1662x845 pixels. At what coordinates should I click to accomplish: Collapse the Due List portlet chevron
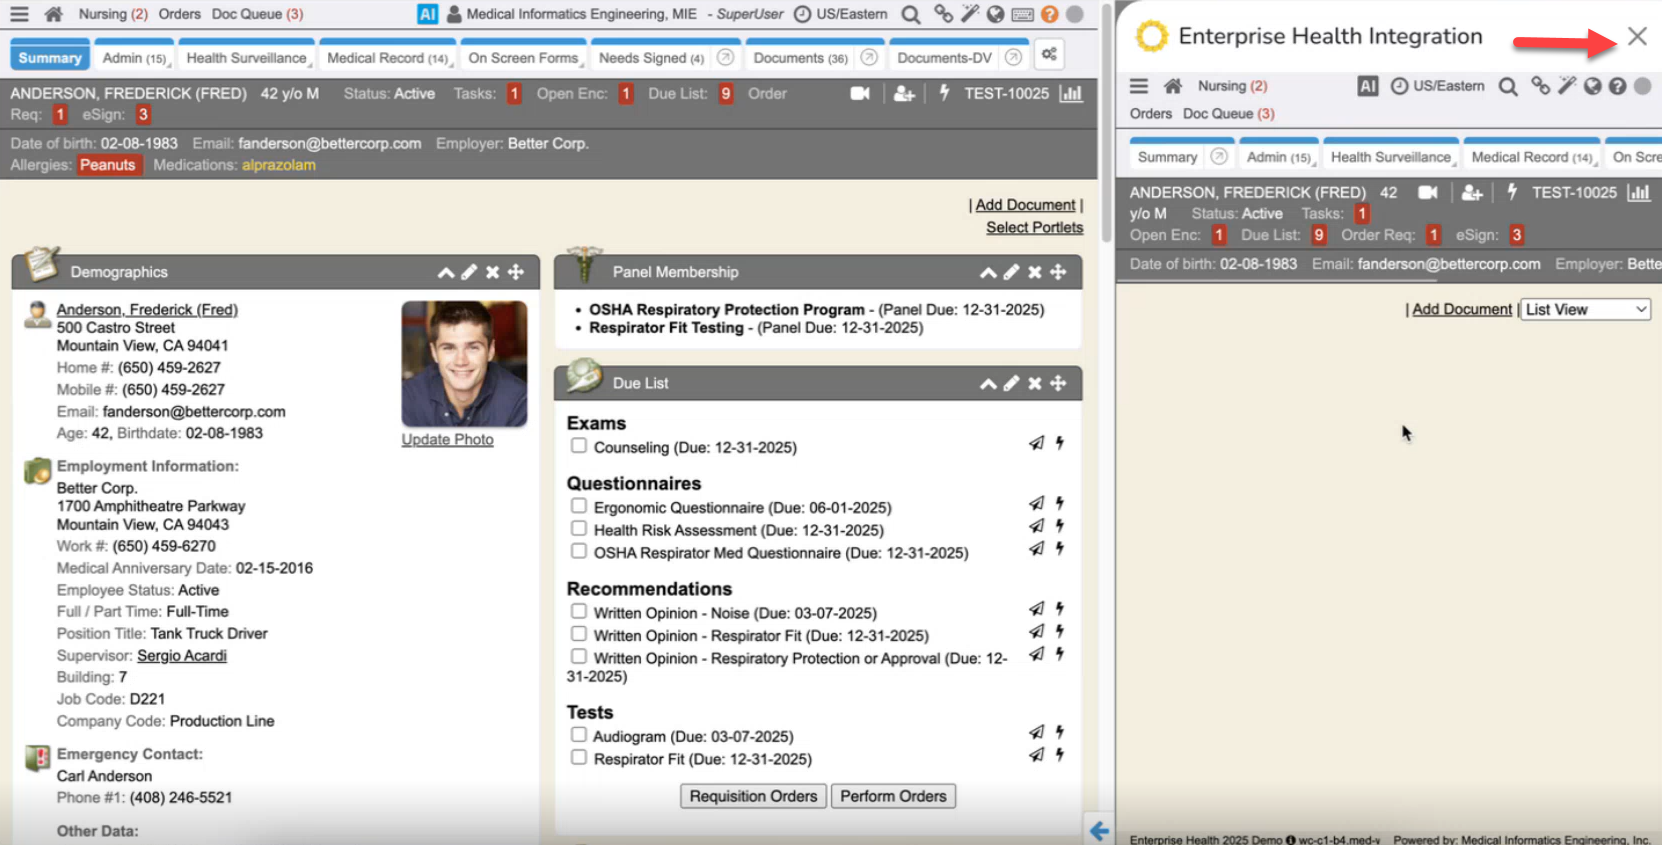[x=988, y=383]
